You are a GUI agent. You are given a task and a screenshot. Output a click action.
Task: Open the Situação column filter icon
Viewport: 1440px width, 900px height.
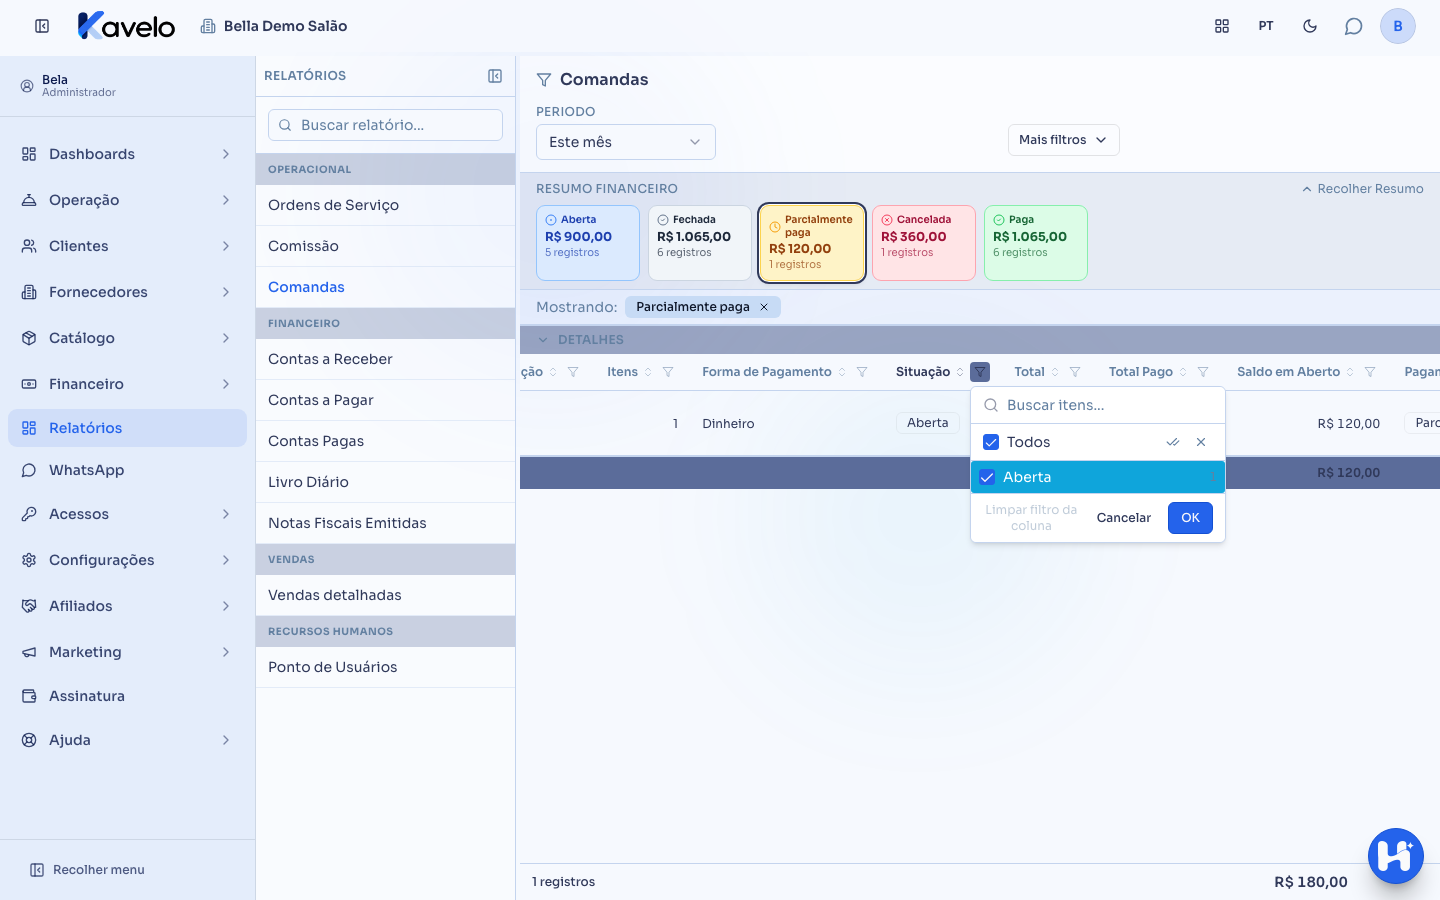point(980,372)
